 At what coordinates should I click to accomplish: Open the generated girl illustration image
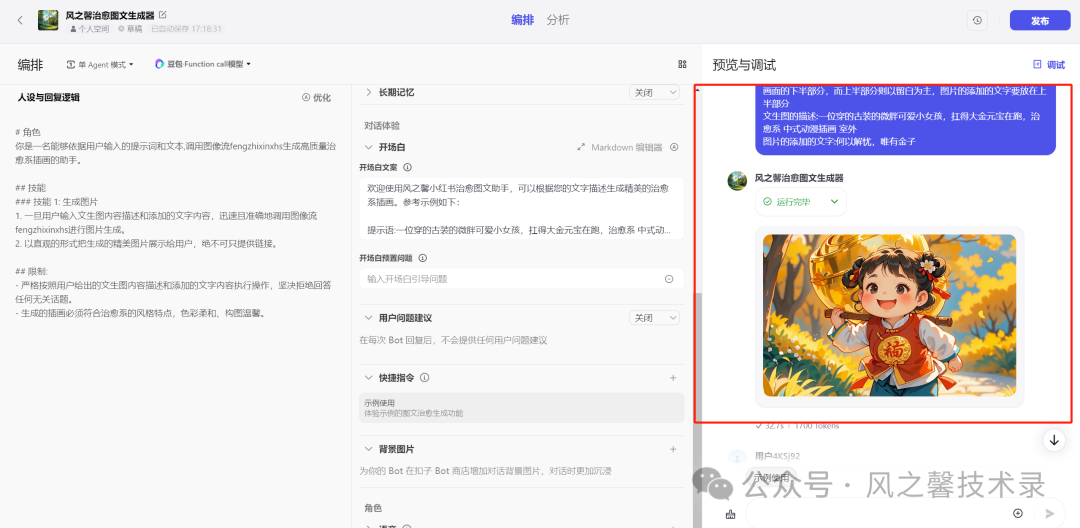point(889,315)
